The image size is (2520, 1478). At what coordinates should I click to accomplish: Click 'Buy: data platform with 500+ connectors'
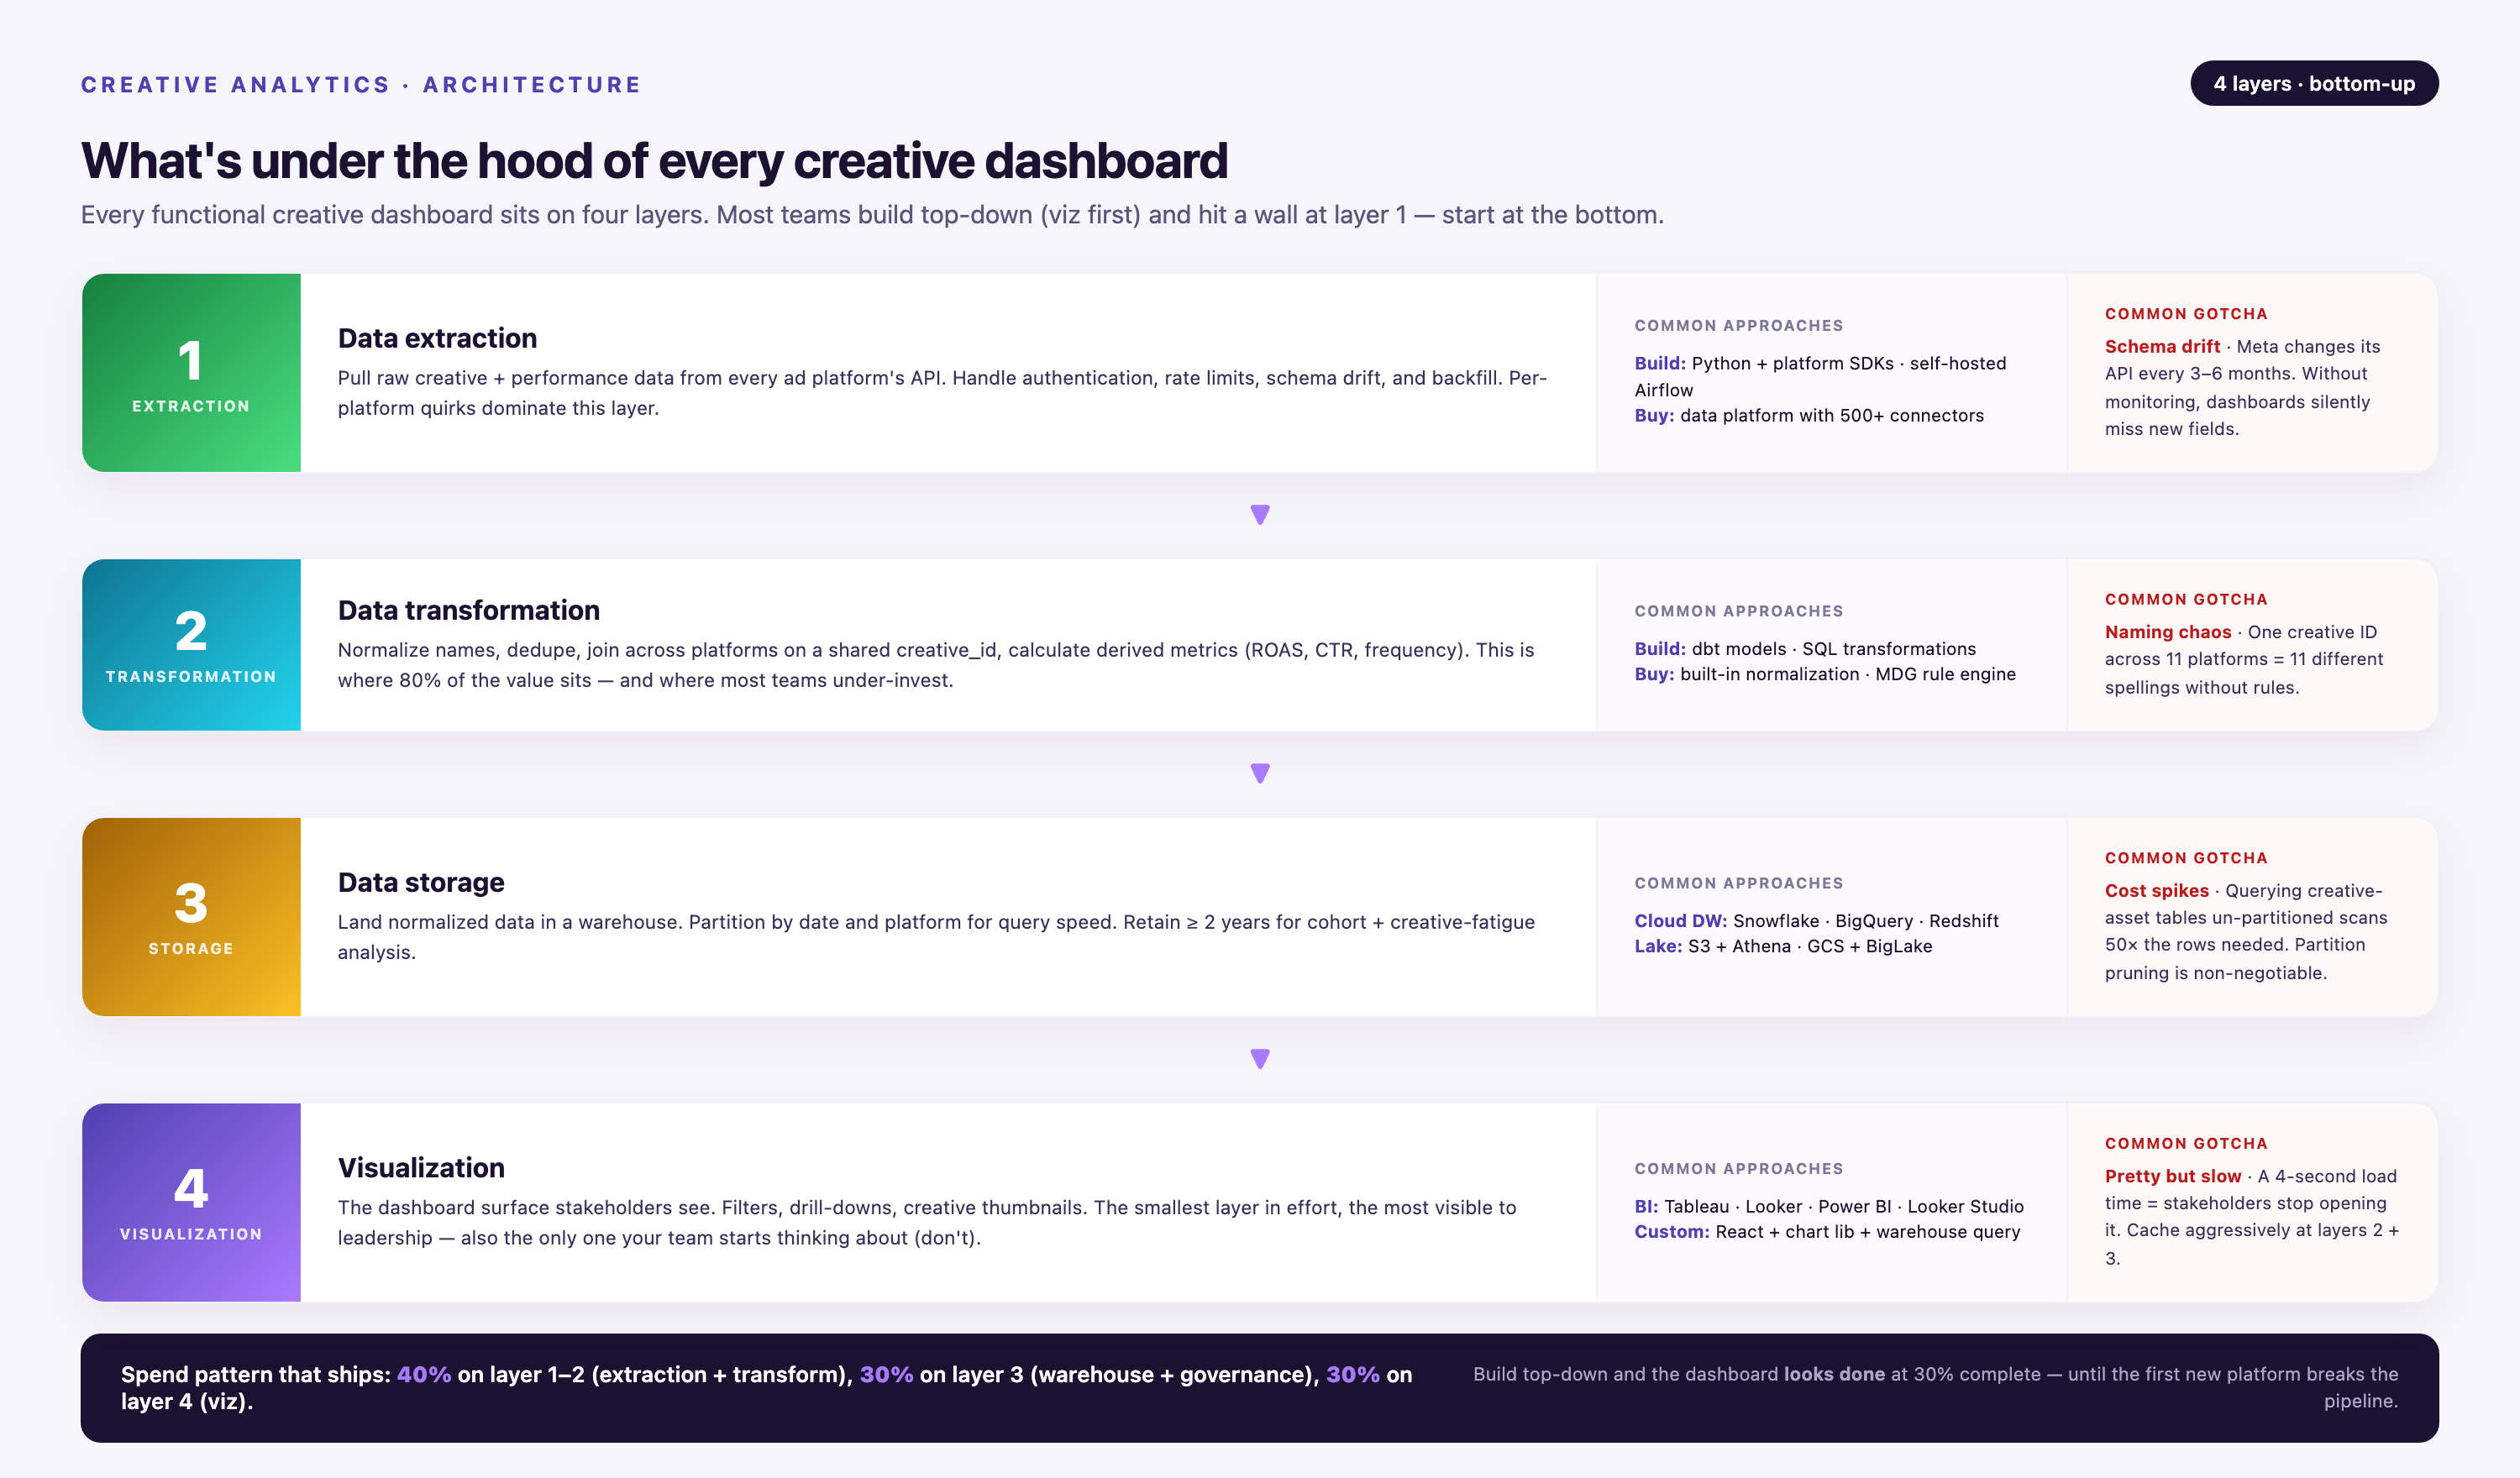point(1809,415)
